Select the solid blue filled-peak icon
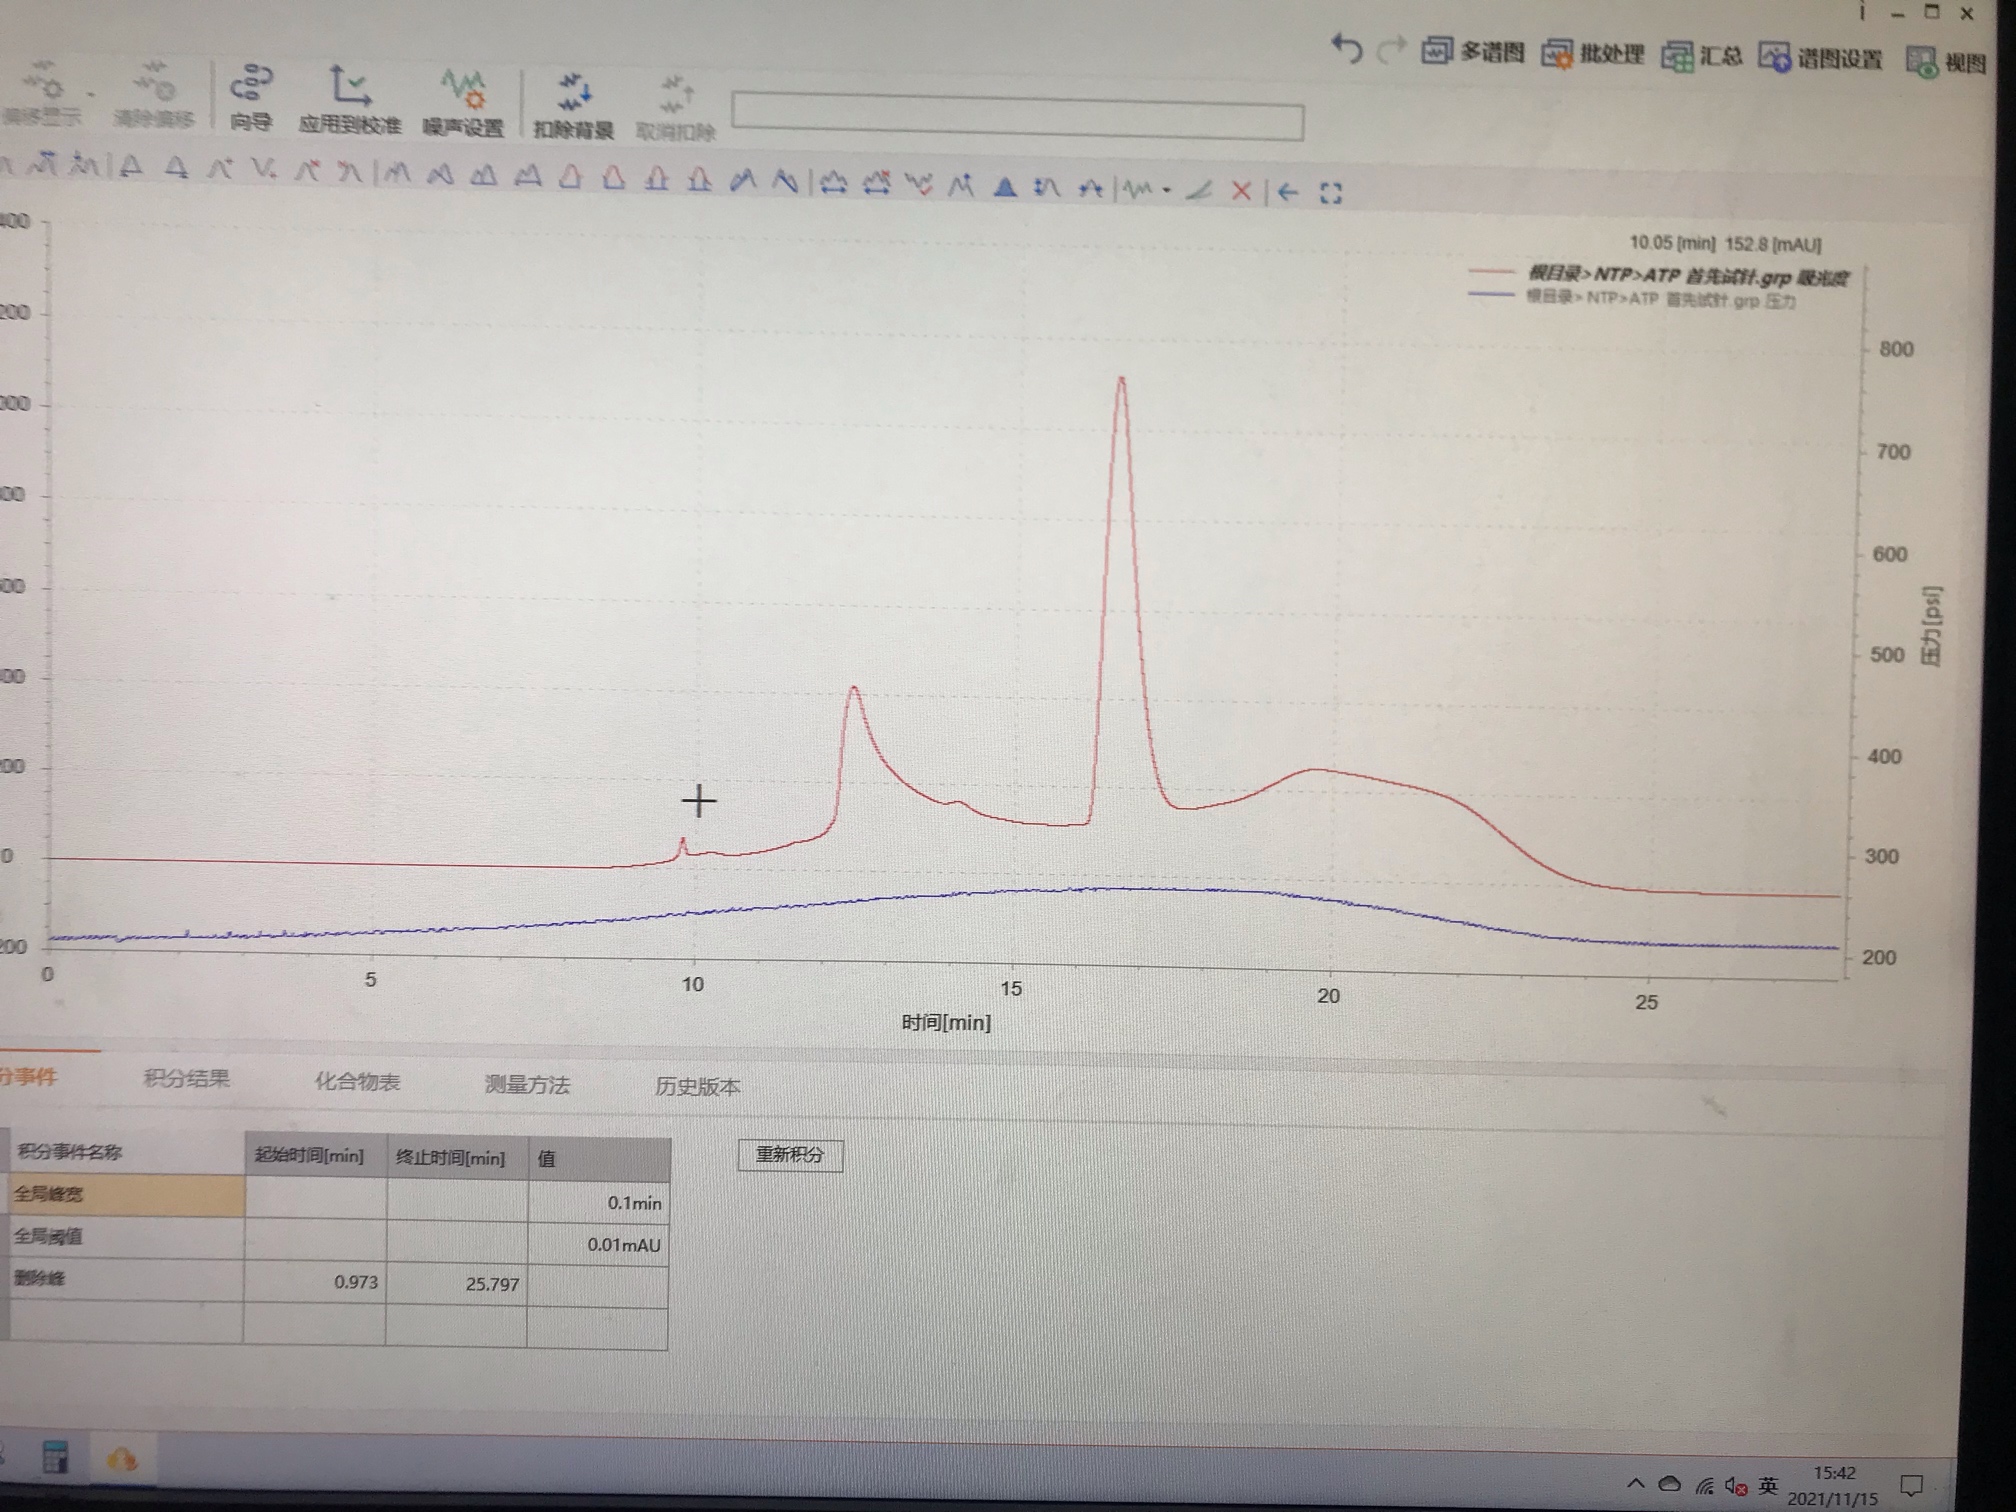The height and width of the screenshot is (1512, 2016). [1005, 186]
